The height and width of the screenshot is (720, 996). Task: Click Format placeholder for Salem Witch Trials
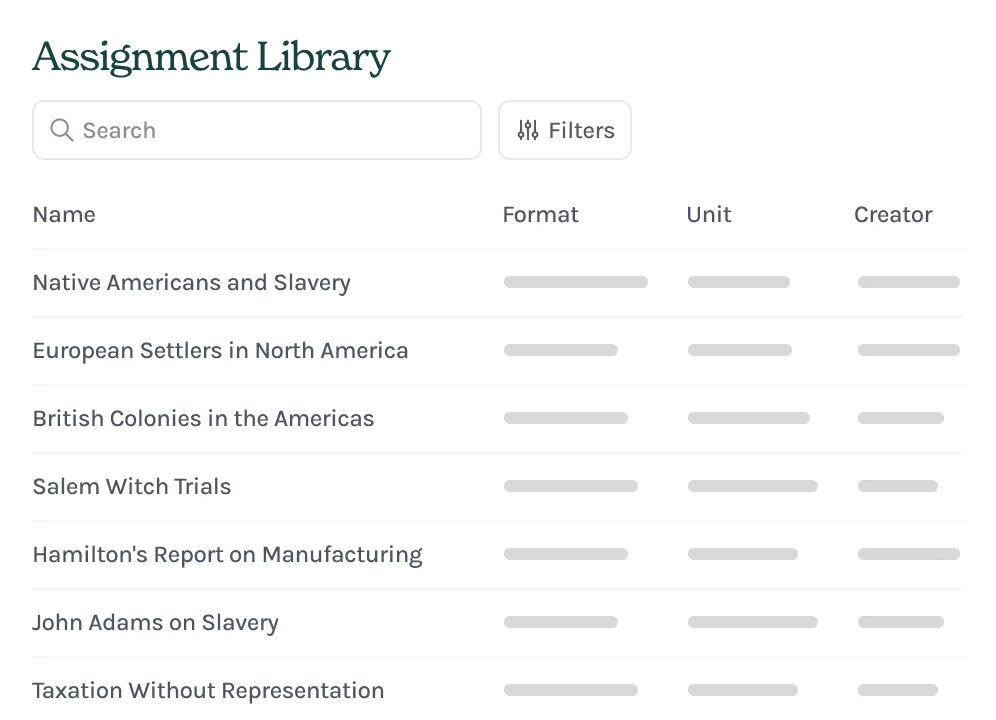570,486
